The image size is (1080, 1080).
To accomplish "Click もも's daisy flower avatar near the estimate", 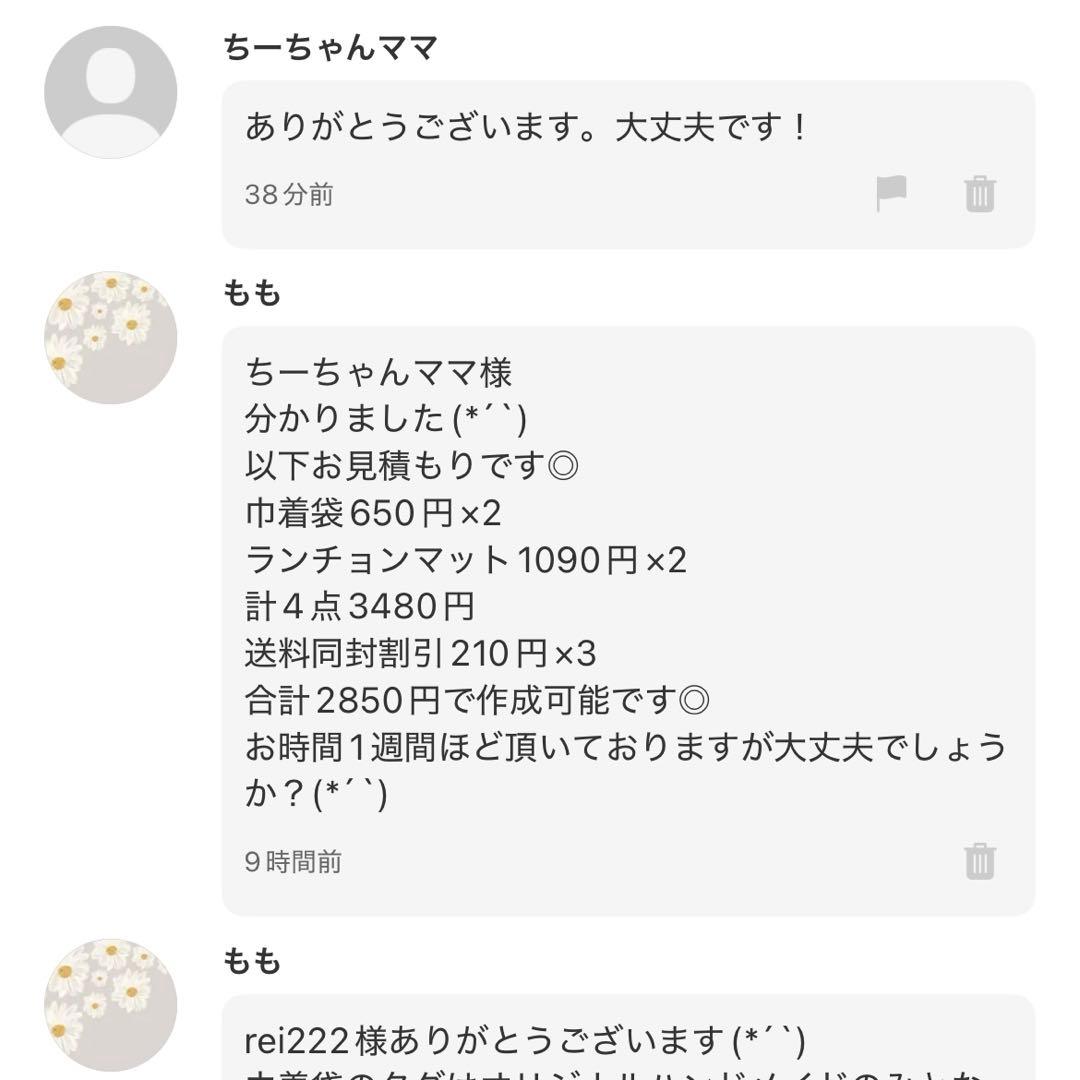I will click(110, 335).
